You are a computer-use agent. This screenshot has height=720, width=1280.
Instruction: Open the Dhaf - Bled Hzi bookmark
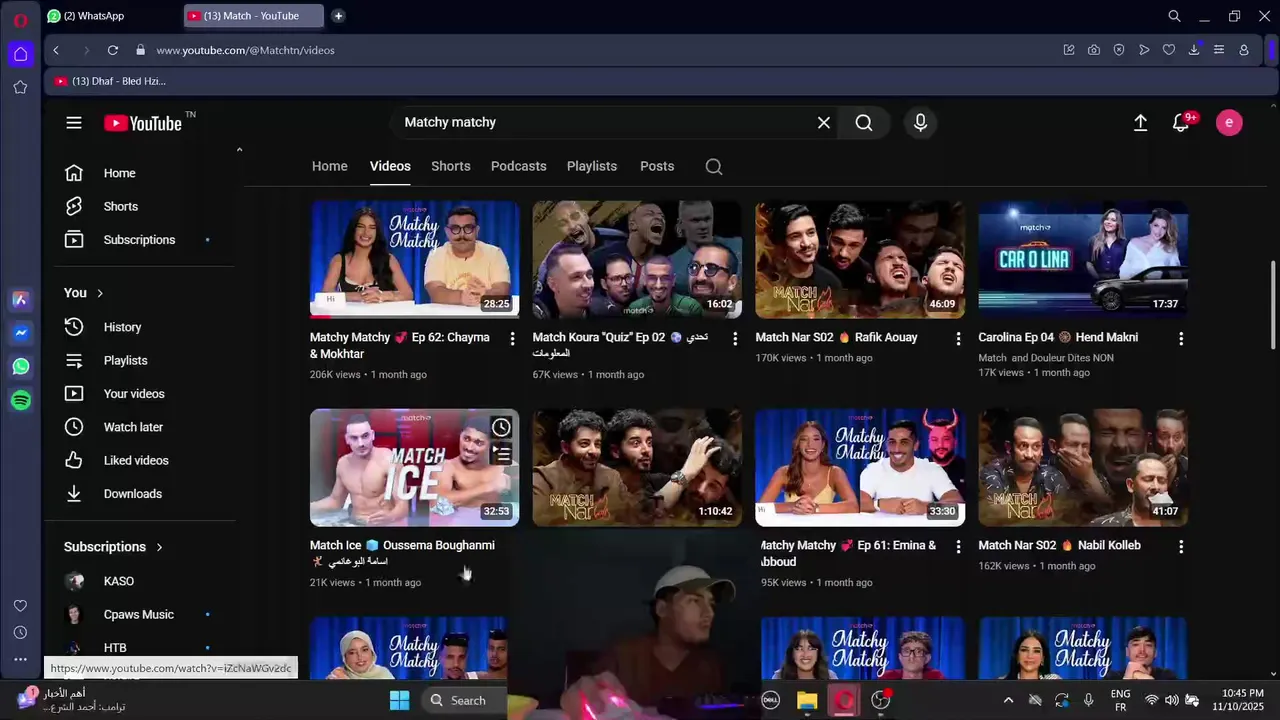tap(110, 81)
